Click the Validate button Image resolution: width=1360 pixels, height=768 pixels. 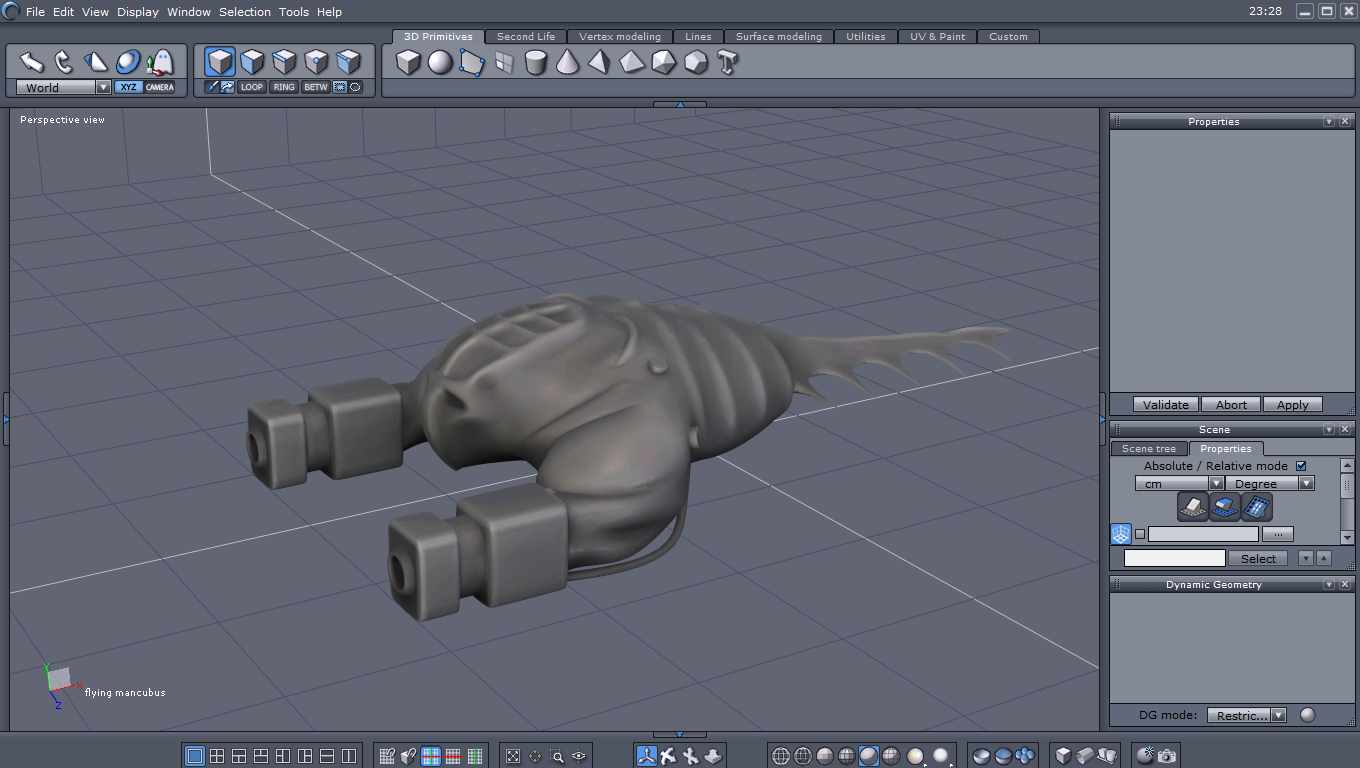click(1166, 405)
